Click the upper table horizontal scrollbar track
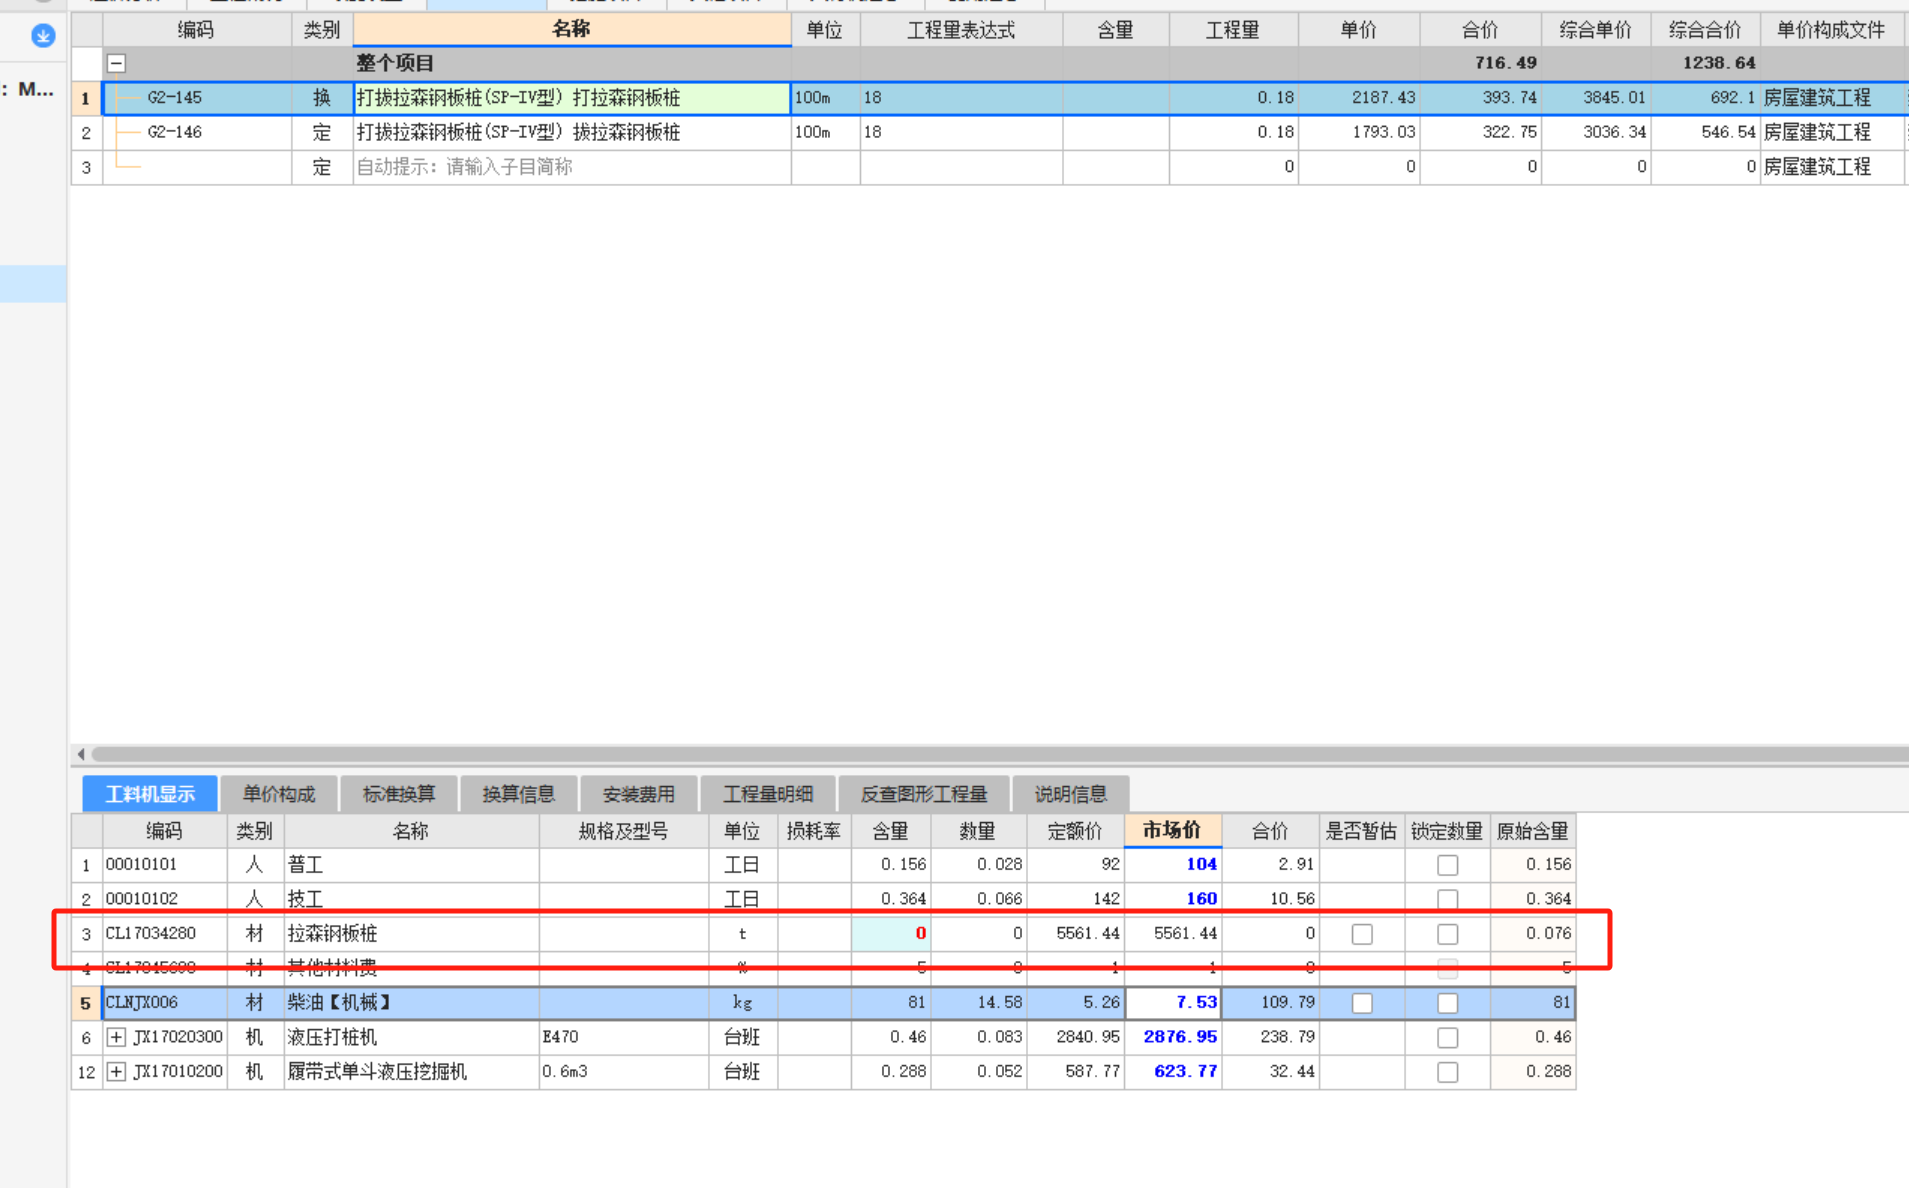 pos(1000,754)
